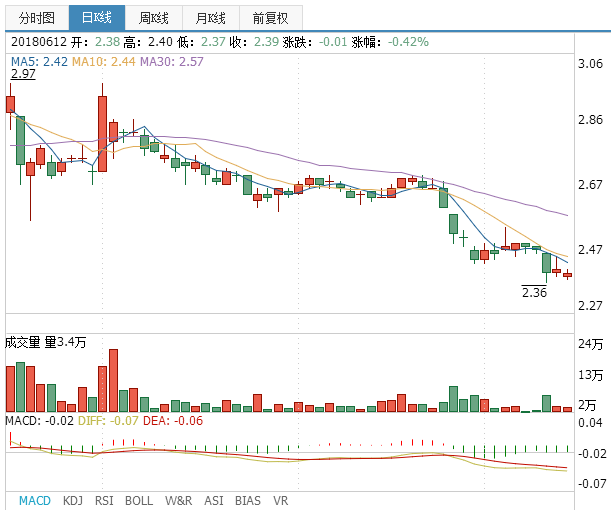This screenshot has width=611, height=510.
Task: Click the MA10: 2.44 legend label
Action: pyautogui.click(x=104, y=62)
